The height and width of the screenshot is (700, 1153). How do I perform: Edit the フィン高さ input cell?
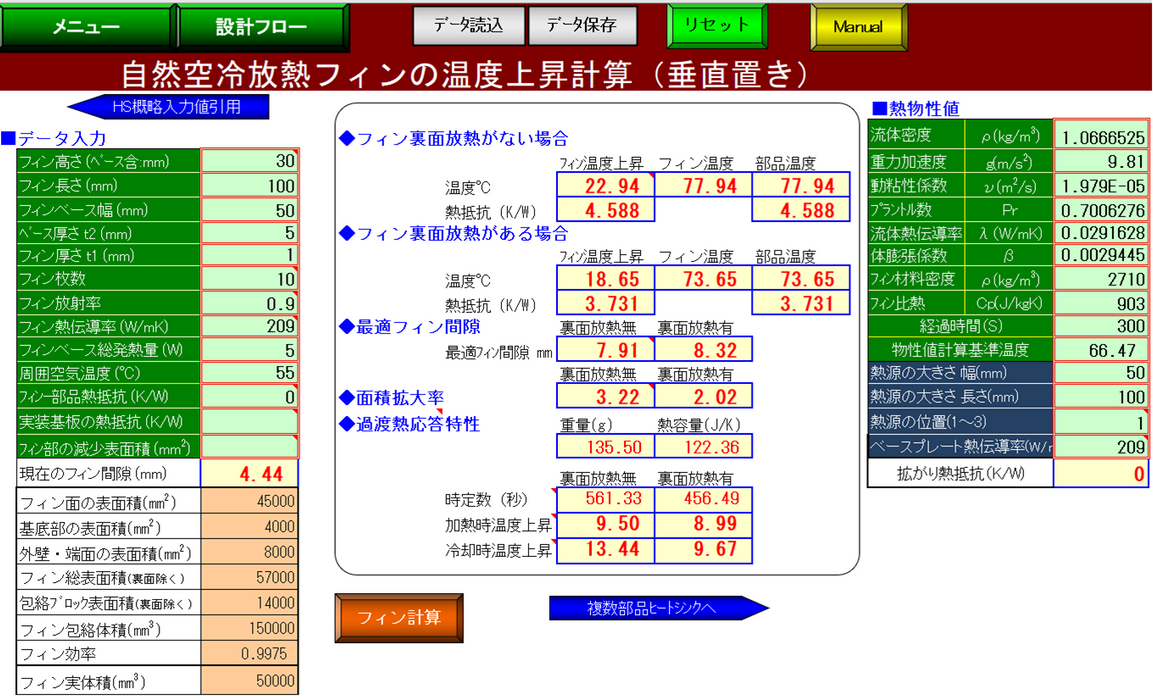(249, 161)
